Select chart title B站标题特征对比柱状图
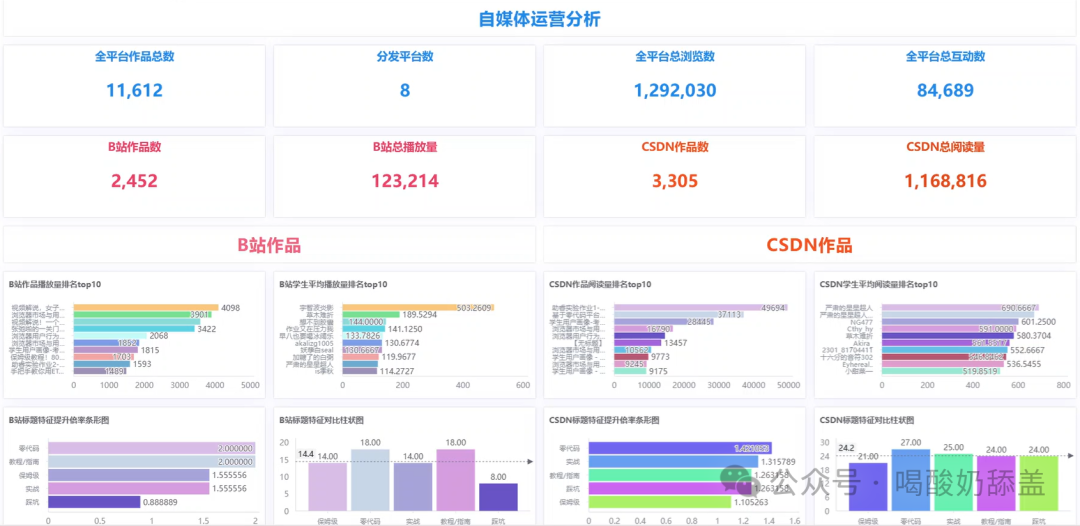The image size is (1080, 526). click(x=322, y=419)
